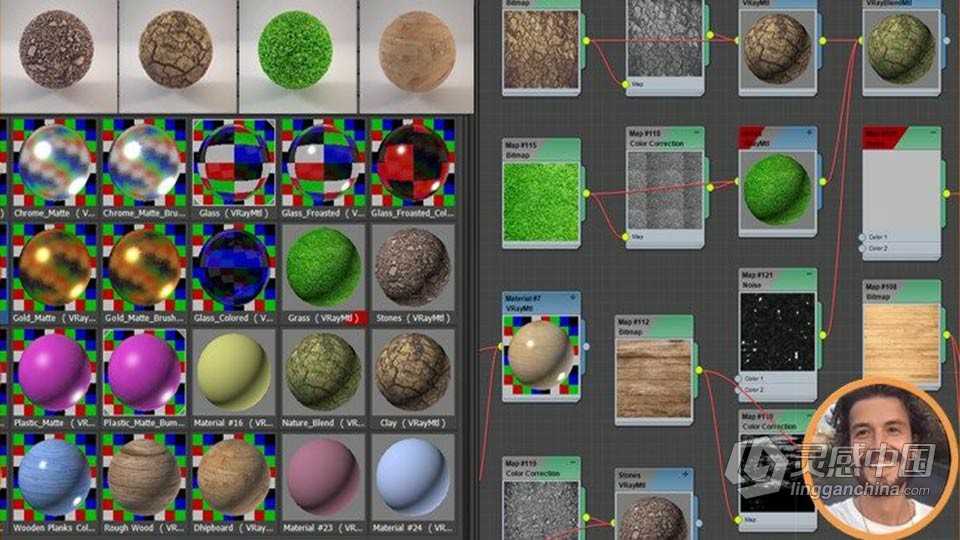
Task: Click the rendered stones sphere preview
Action: 56,50
